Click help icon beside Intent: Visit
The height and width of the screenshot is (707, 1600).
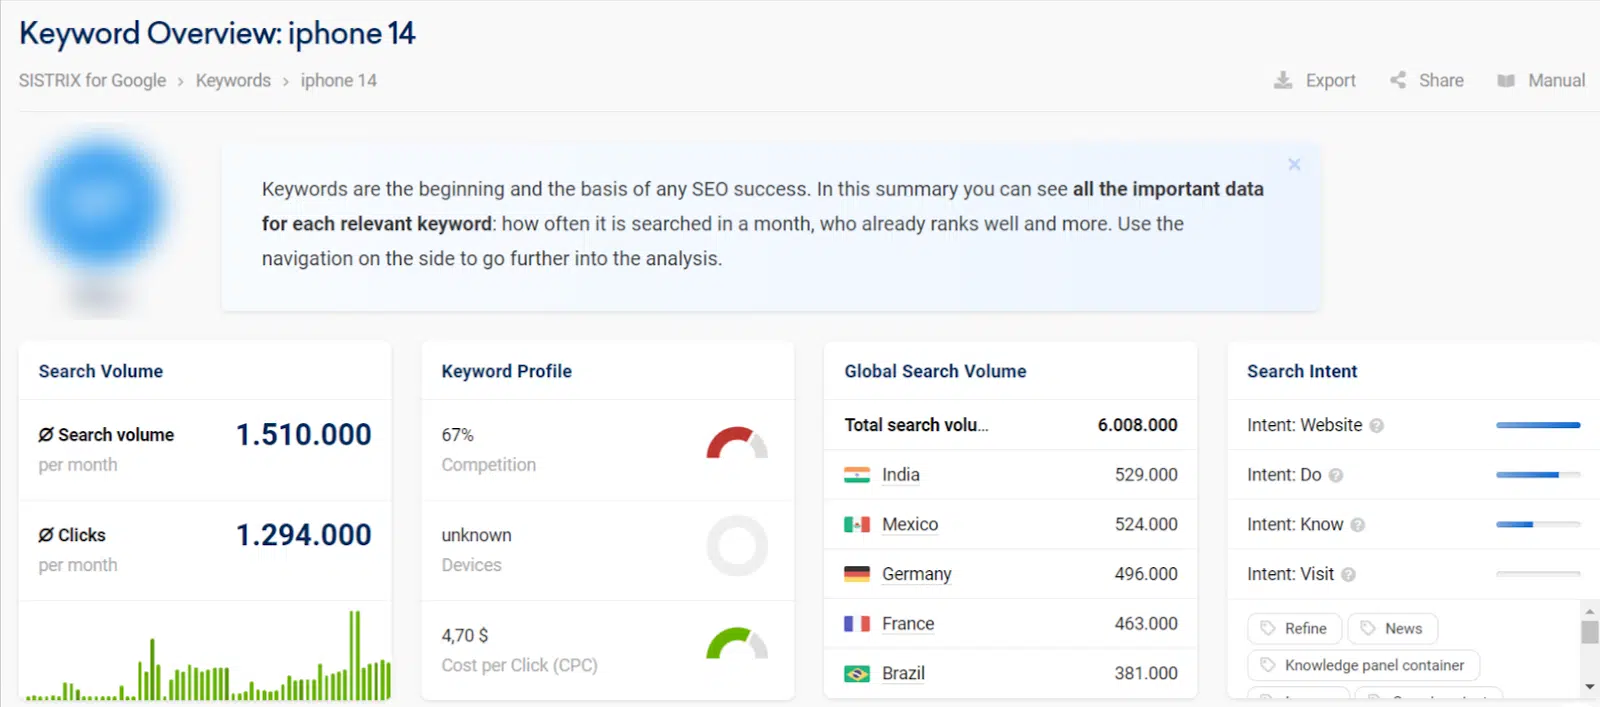pos(1349,575)
